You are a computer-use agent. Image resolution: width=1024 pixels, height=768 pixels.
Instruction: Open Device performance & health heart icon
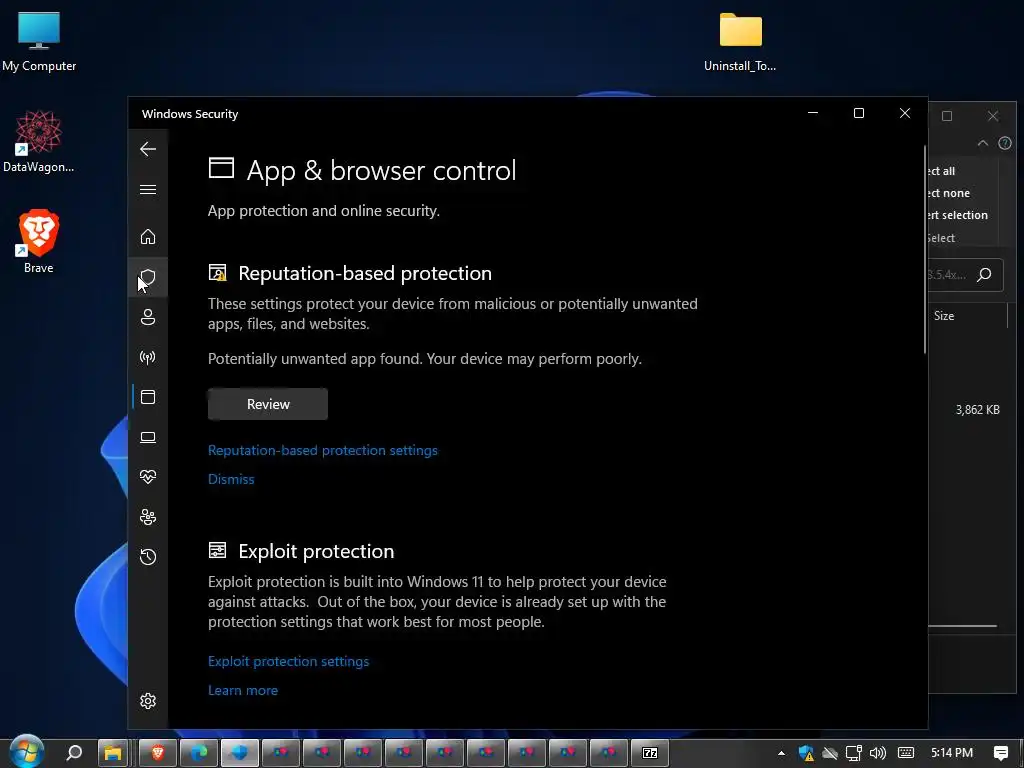[148, 477]
